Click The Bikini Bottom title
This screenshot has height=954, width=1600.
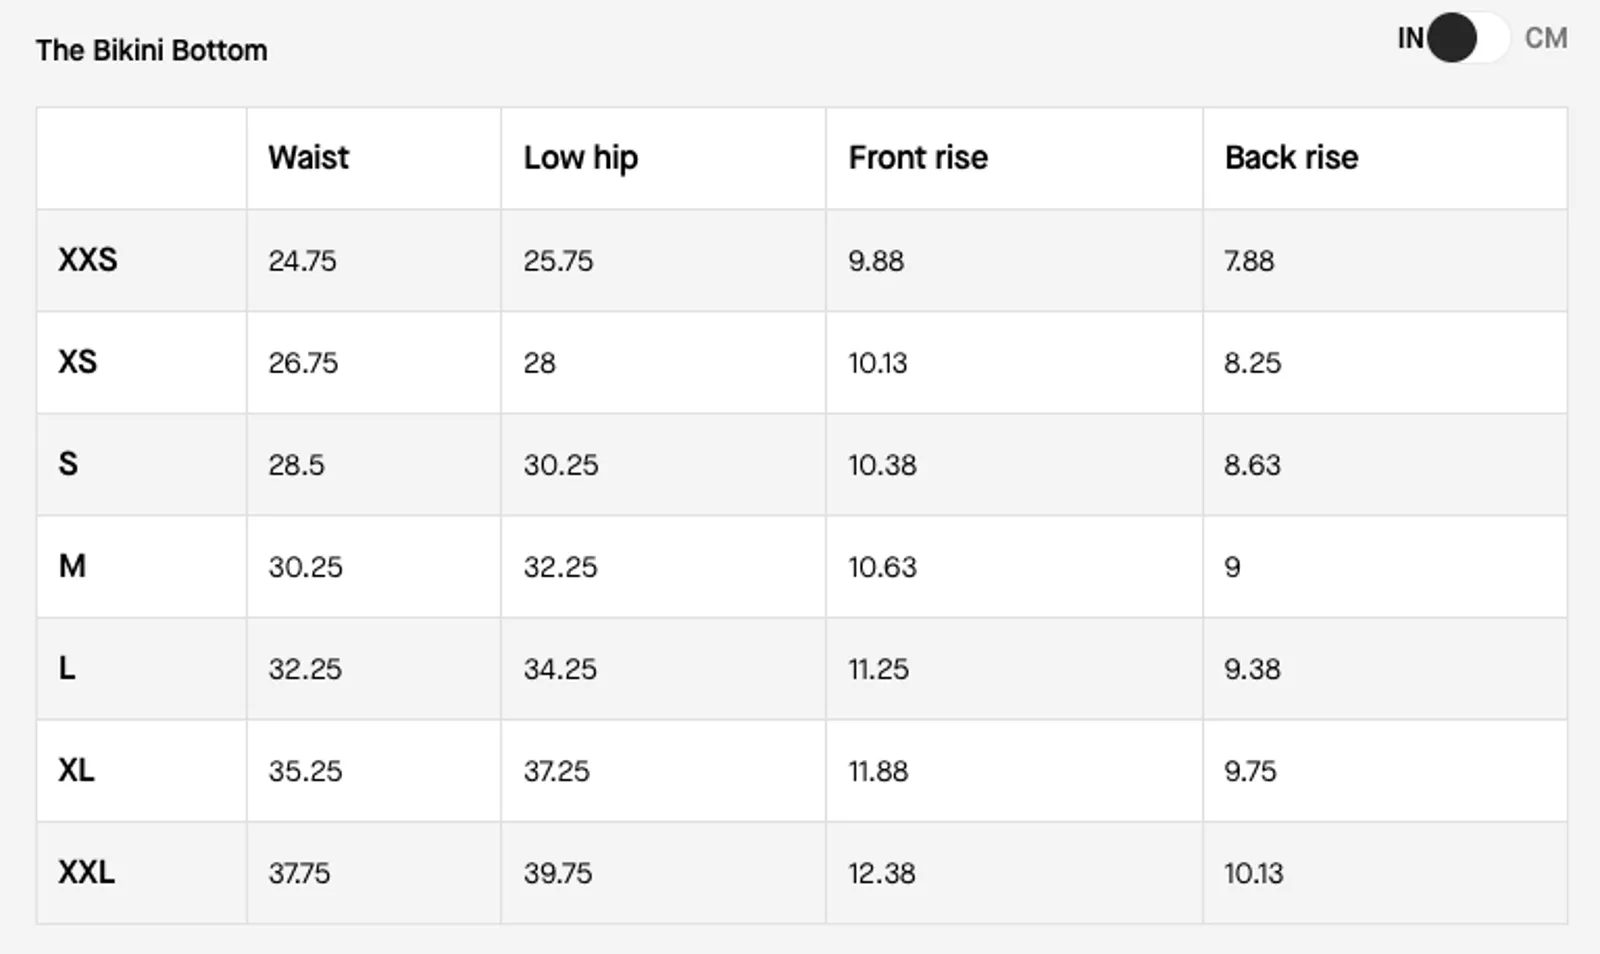[x=151, y=50]
